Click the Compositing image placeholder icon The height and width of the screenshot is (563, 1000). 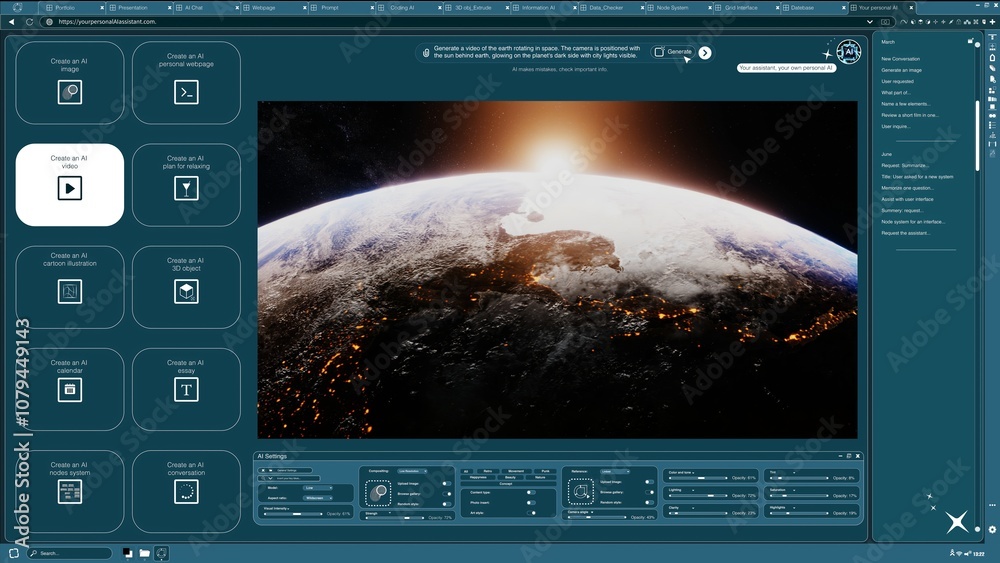click(378, 493)
